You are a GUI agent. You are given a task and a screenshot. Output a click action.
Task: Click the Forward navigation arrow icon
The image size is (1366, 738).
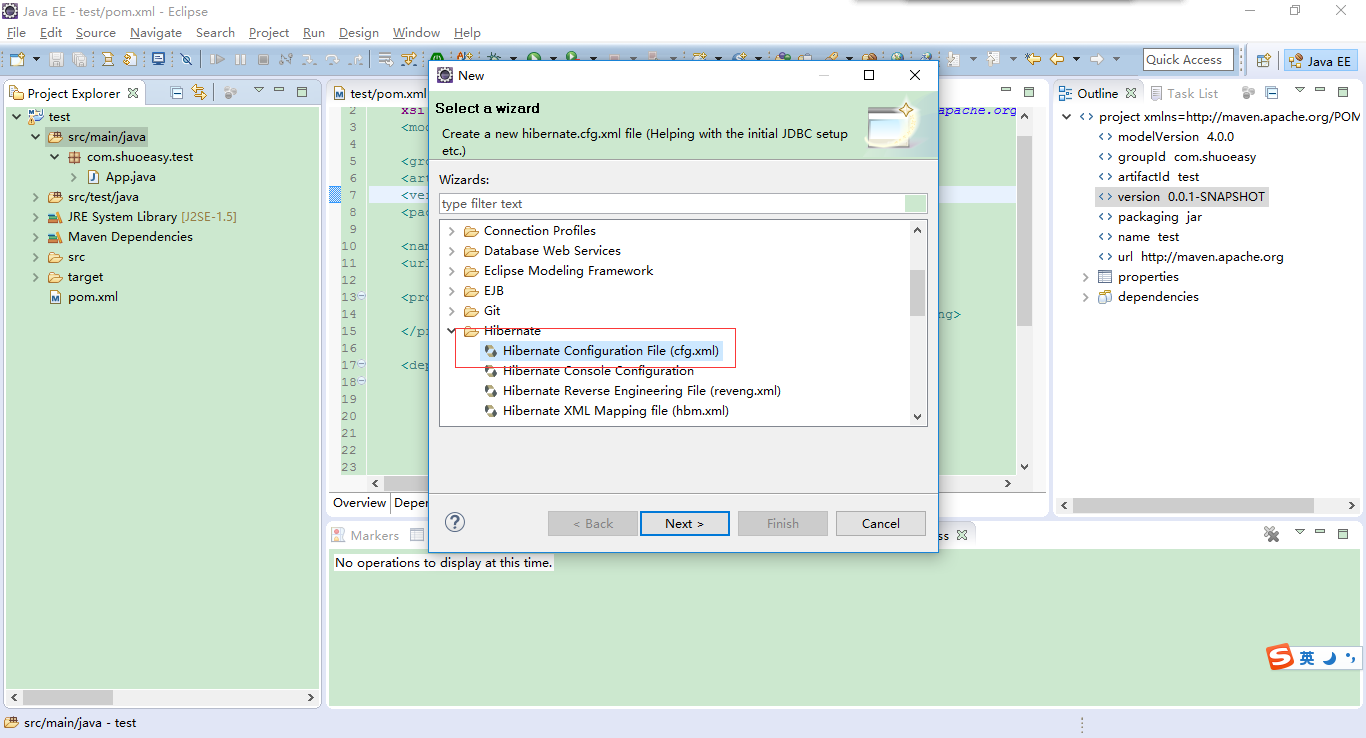(1097, 60)
